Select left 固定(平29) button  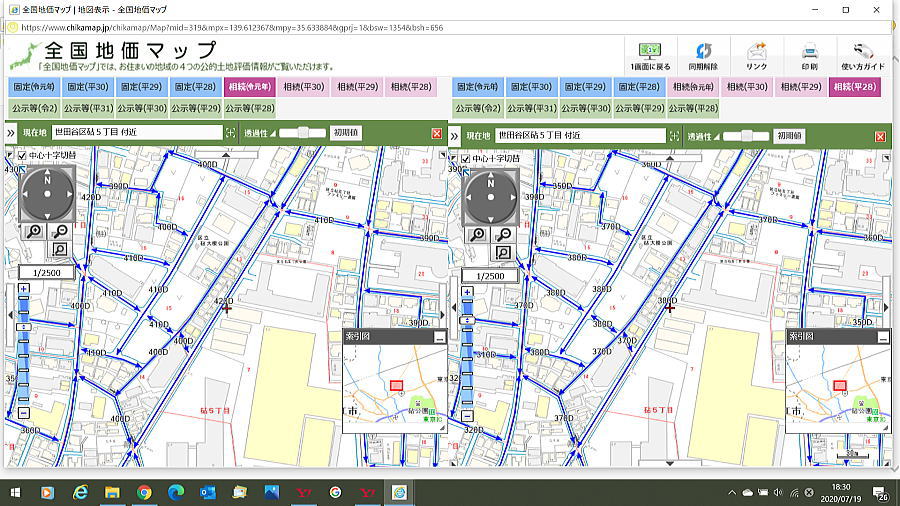[x=142, y=87]
